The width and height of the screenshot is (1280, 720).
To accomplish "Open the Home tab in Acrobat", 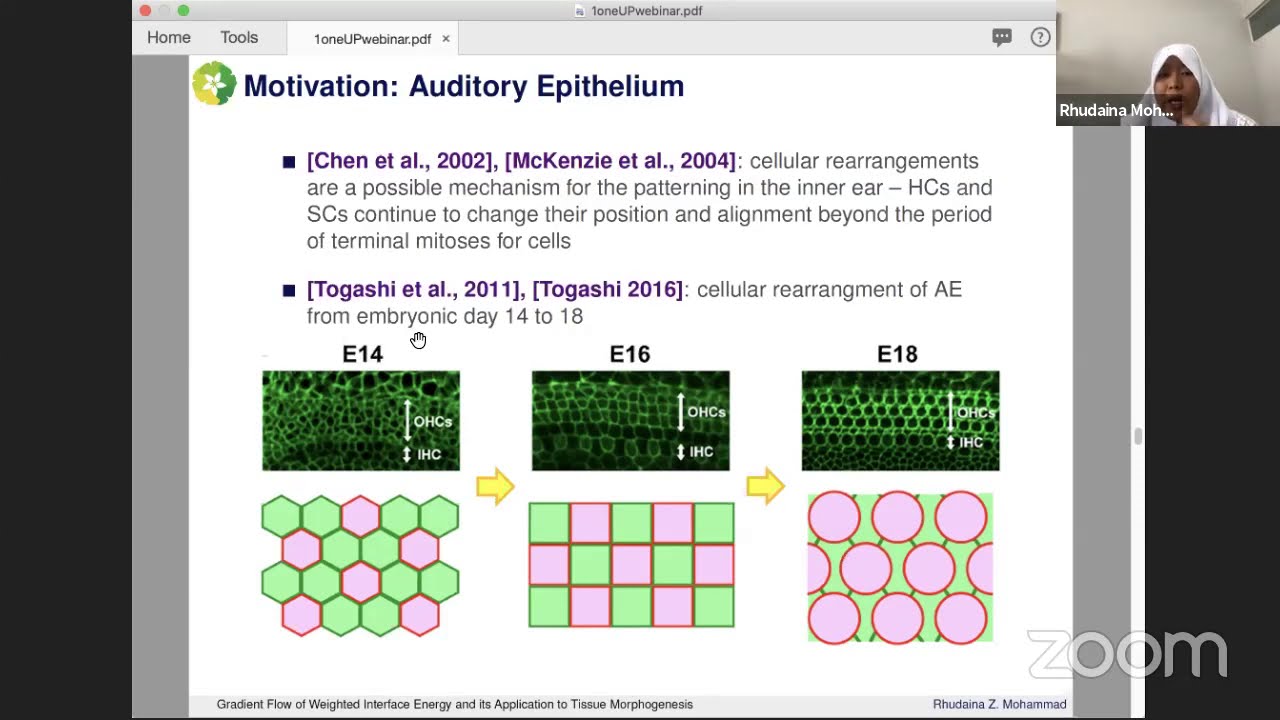I will click(168, 37).
